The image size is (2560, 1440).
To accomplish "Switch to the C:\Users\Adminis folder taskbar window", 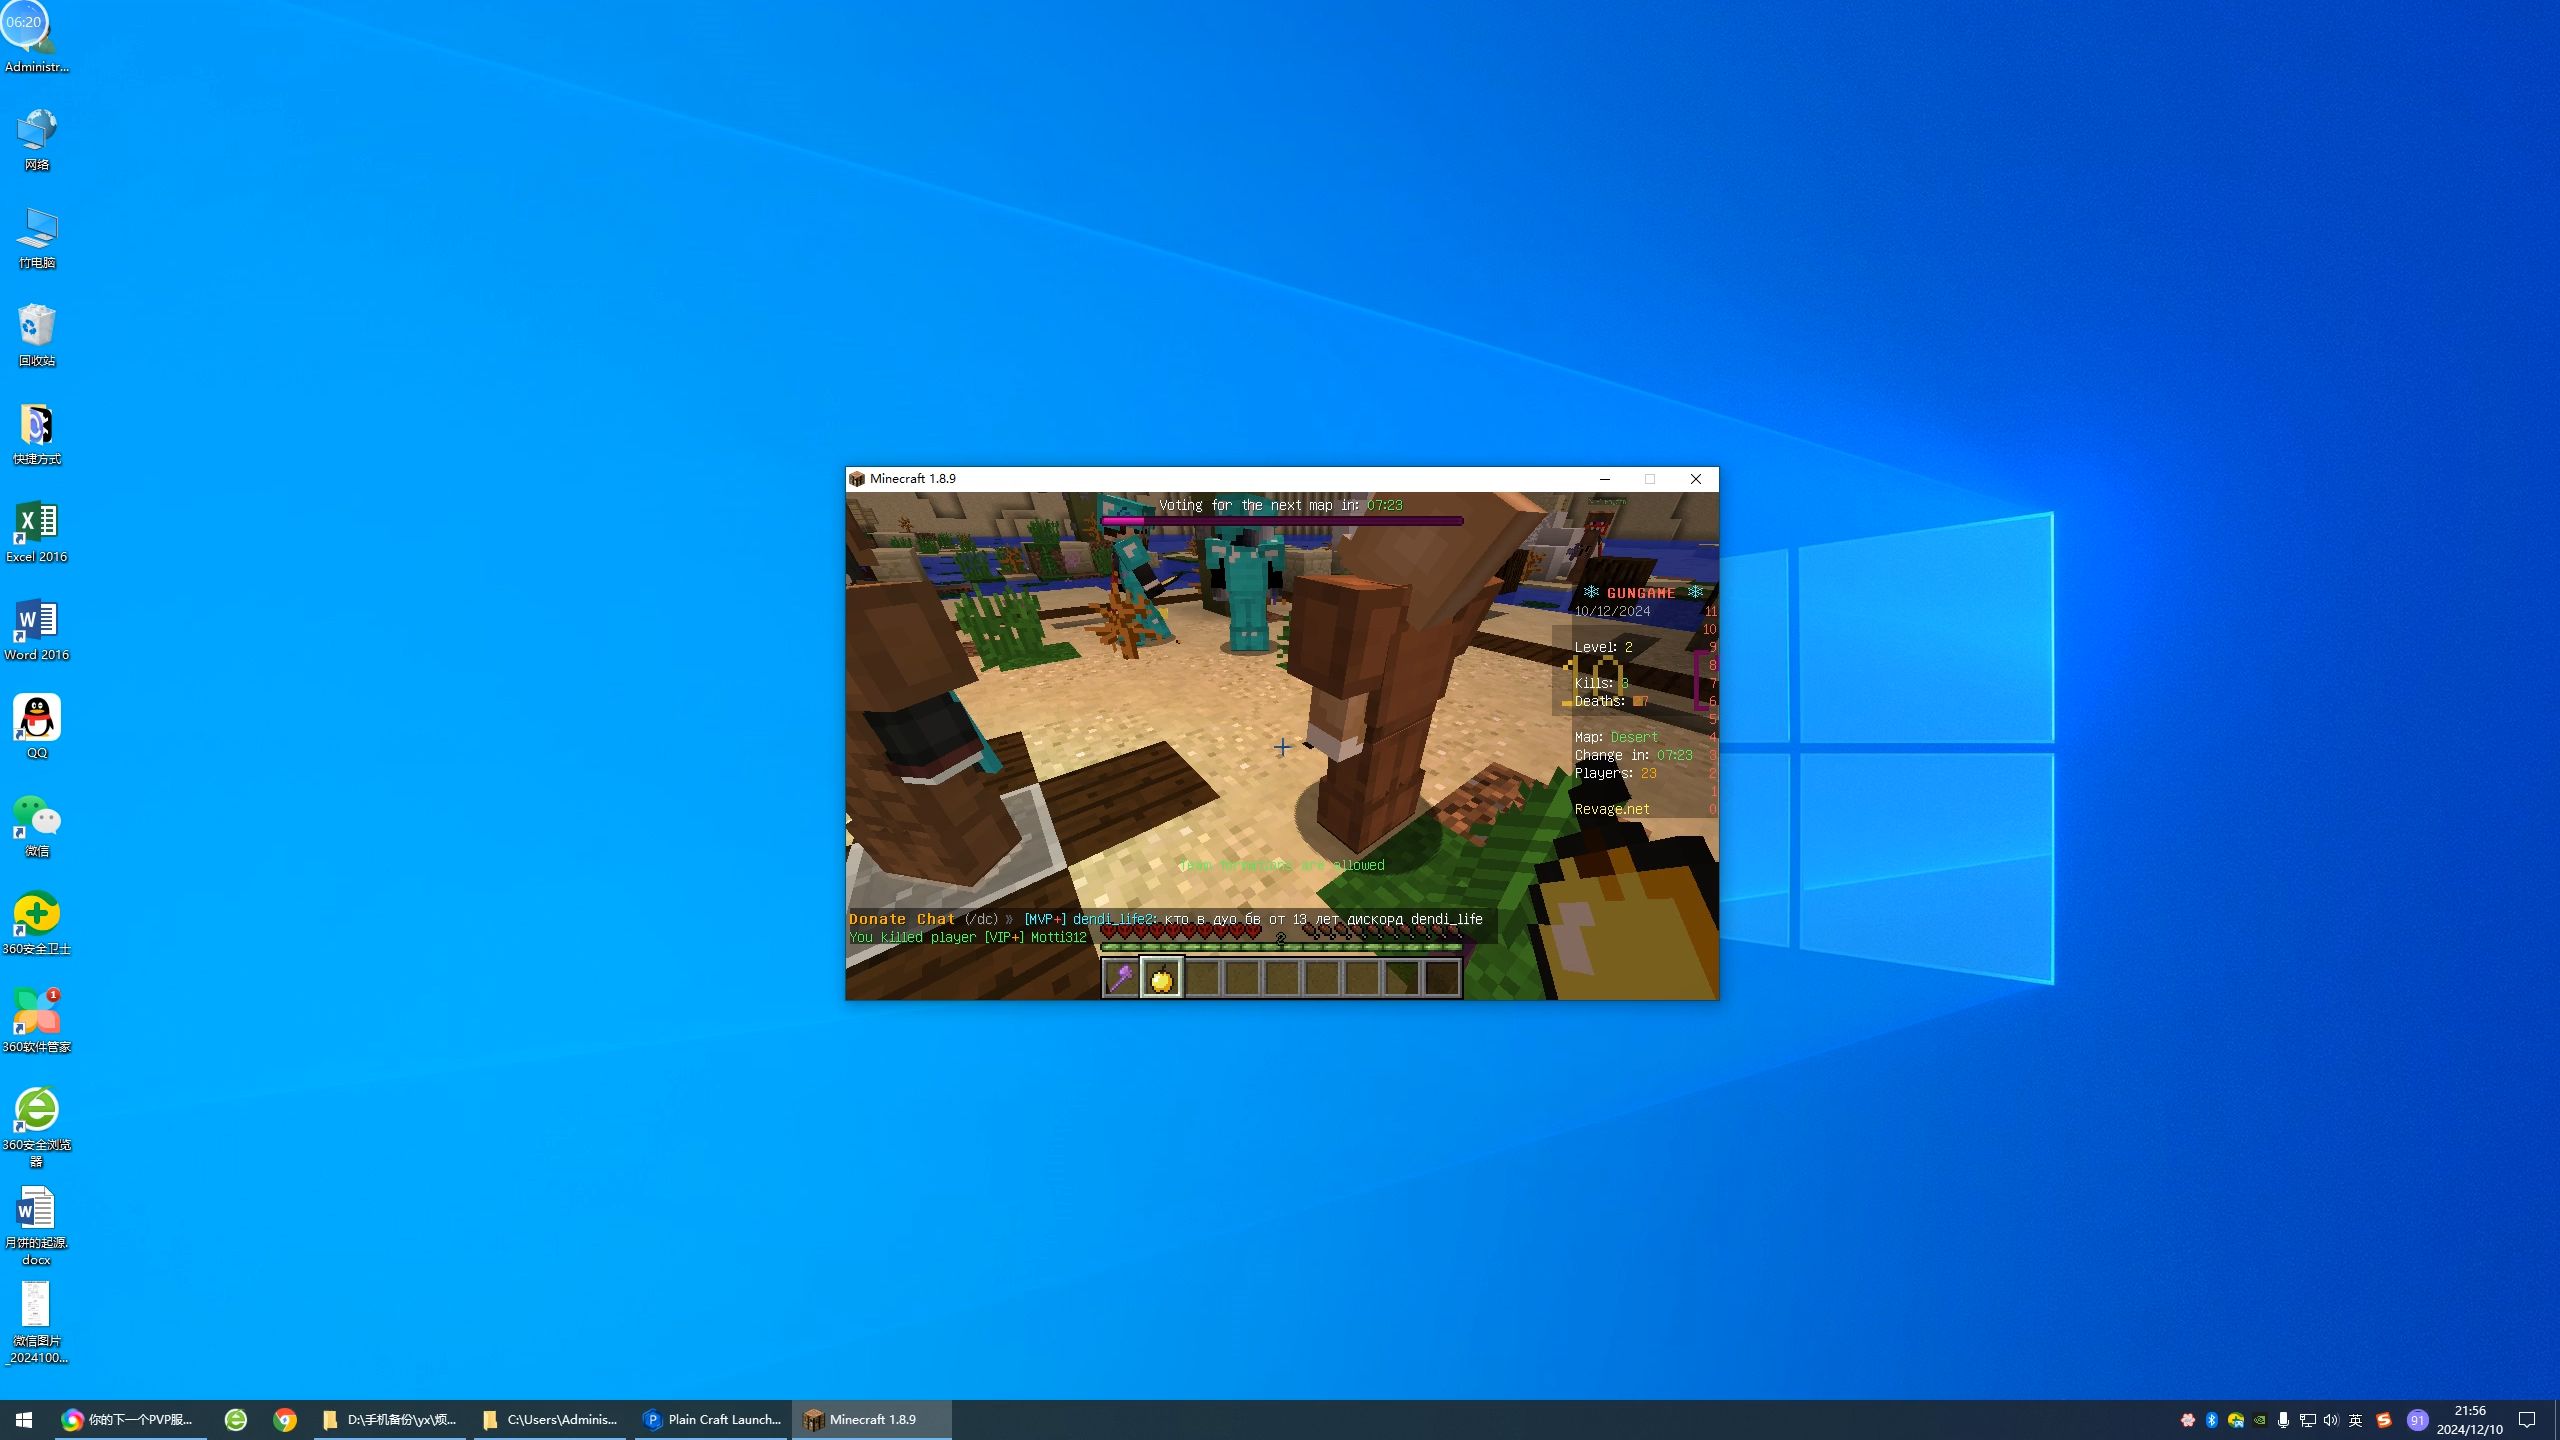I will [x=550, y=1420].
